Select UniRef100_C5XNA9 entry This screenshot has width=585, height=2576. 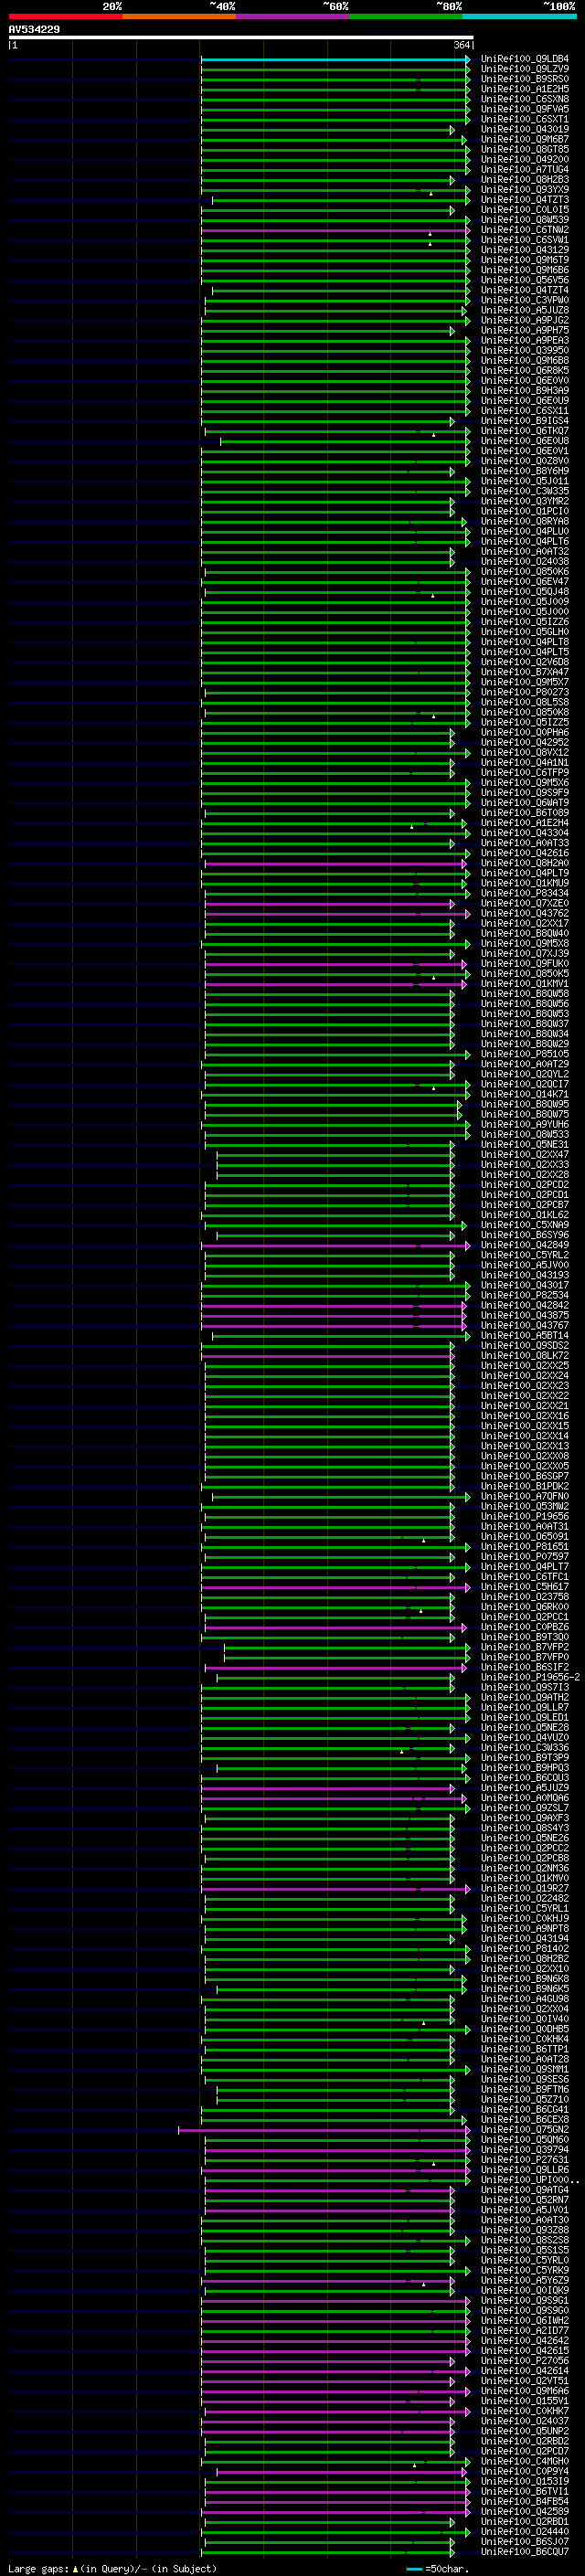[x=524, y=1225]
